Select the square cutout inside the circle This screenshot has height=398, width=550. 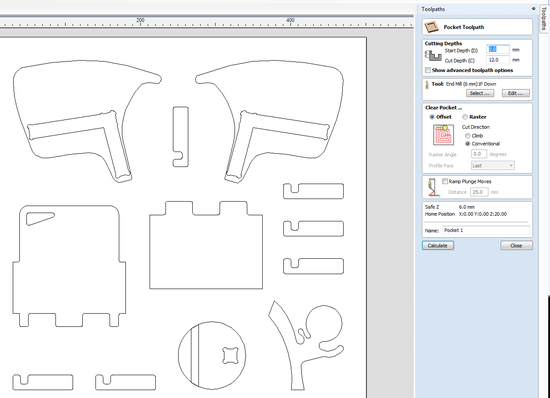tap(230, 355)
